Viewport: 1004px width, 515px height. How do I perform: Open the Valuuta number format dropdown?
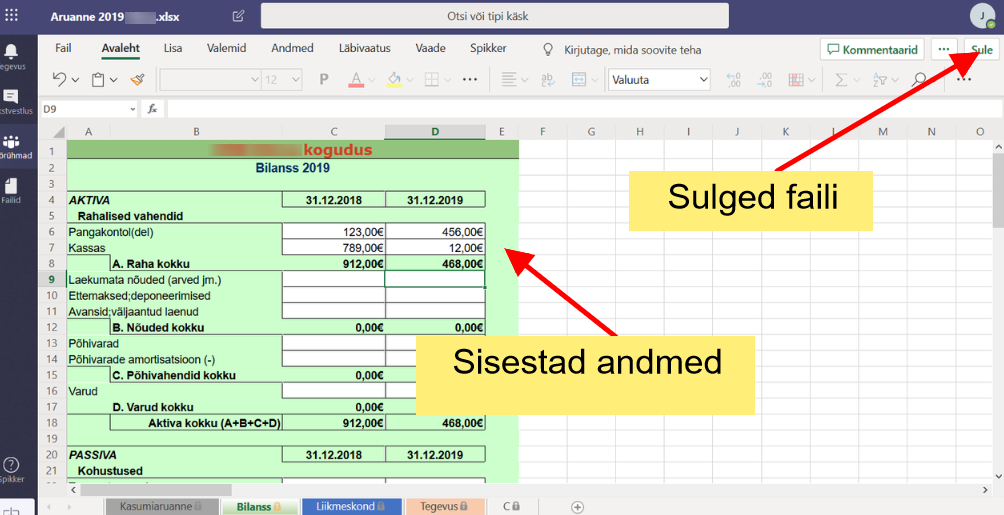659,80
